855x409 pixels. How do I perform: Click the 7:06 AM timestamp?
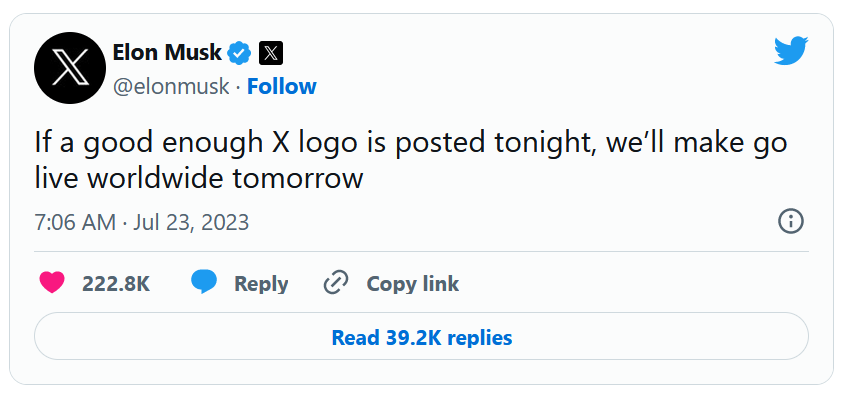[x=75, y=222]
